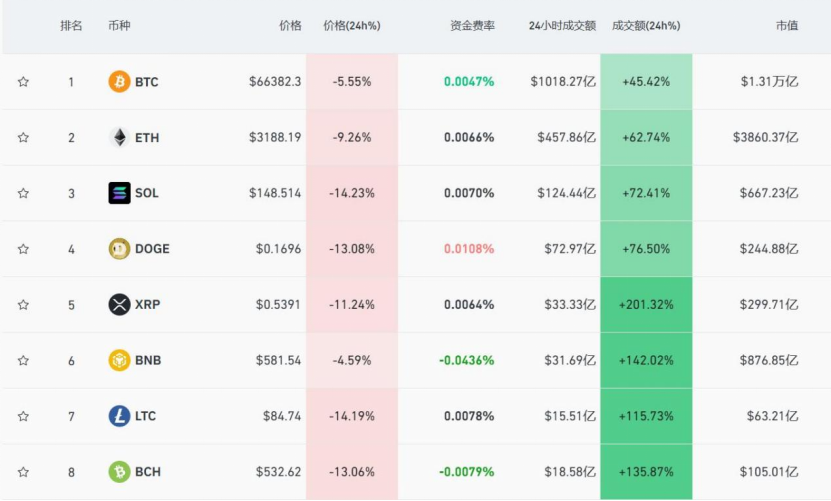This screenshot has height=501, width=831.
Task: Click the +201.32% volume change cell
Action: click(x=646, y=304)
